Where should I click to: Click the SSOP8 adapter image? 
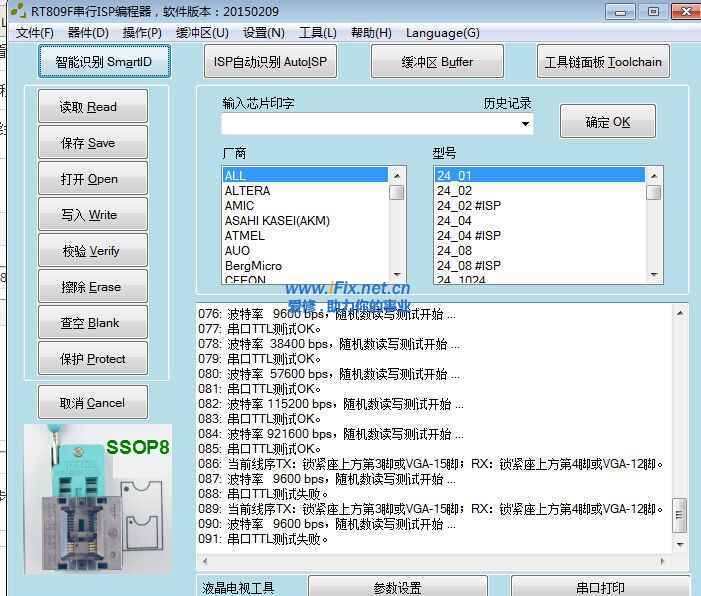tap(98, 499)
